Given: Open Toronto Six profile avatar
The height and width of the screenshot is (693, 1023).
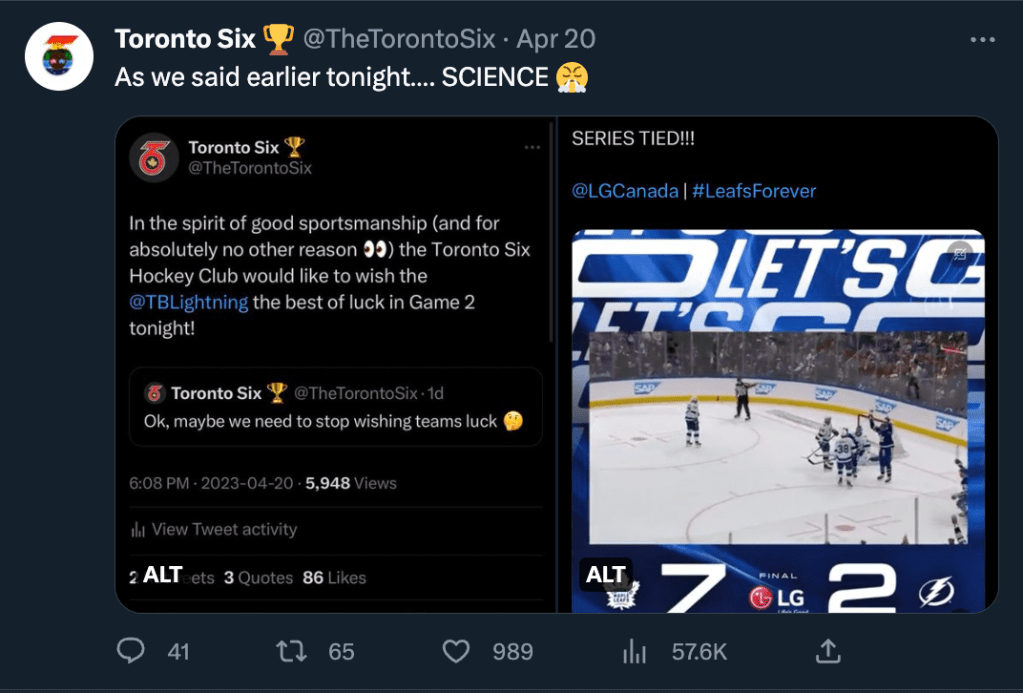Looking at the screenshot, I should 59,57.
